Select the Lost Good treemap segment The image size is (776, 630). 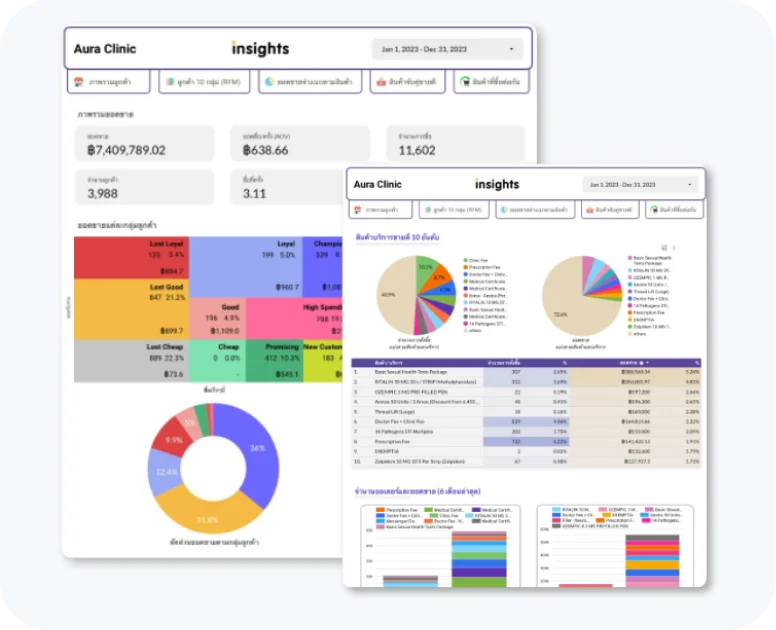pyautogui.click(x=131, y=309)
